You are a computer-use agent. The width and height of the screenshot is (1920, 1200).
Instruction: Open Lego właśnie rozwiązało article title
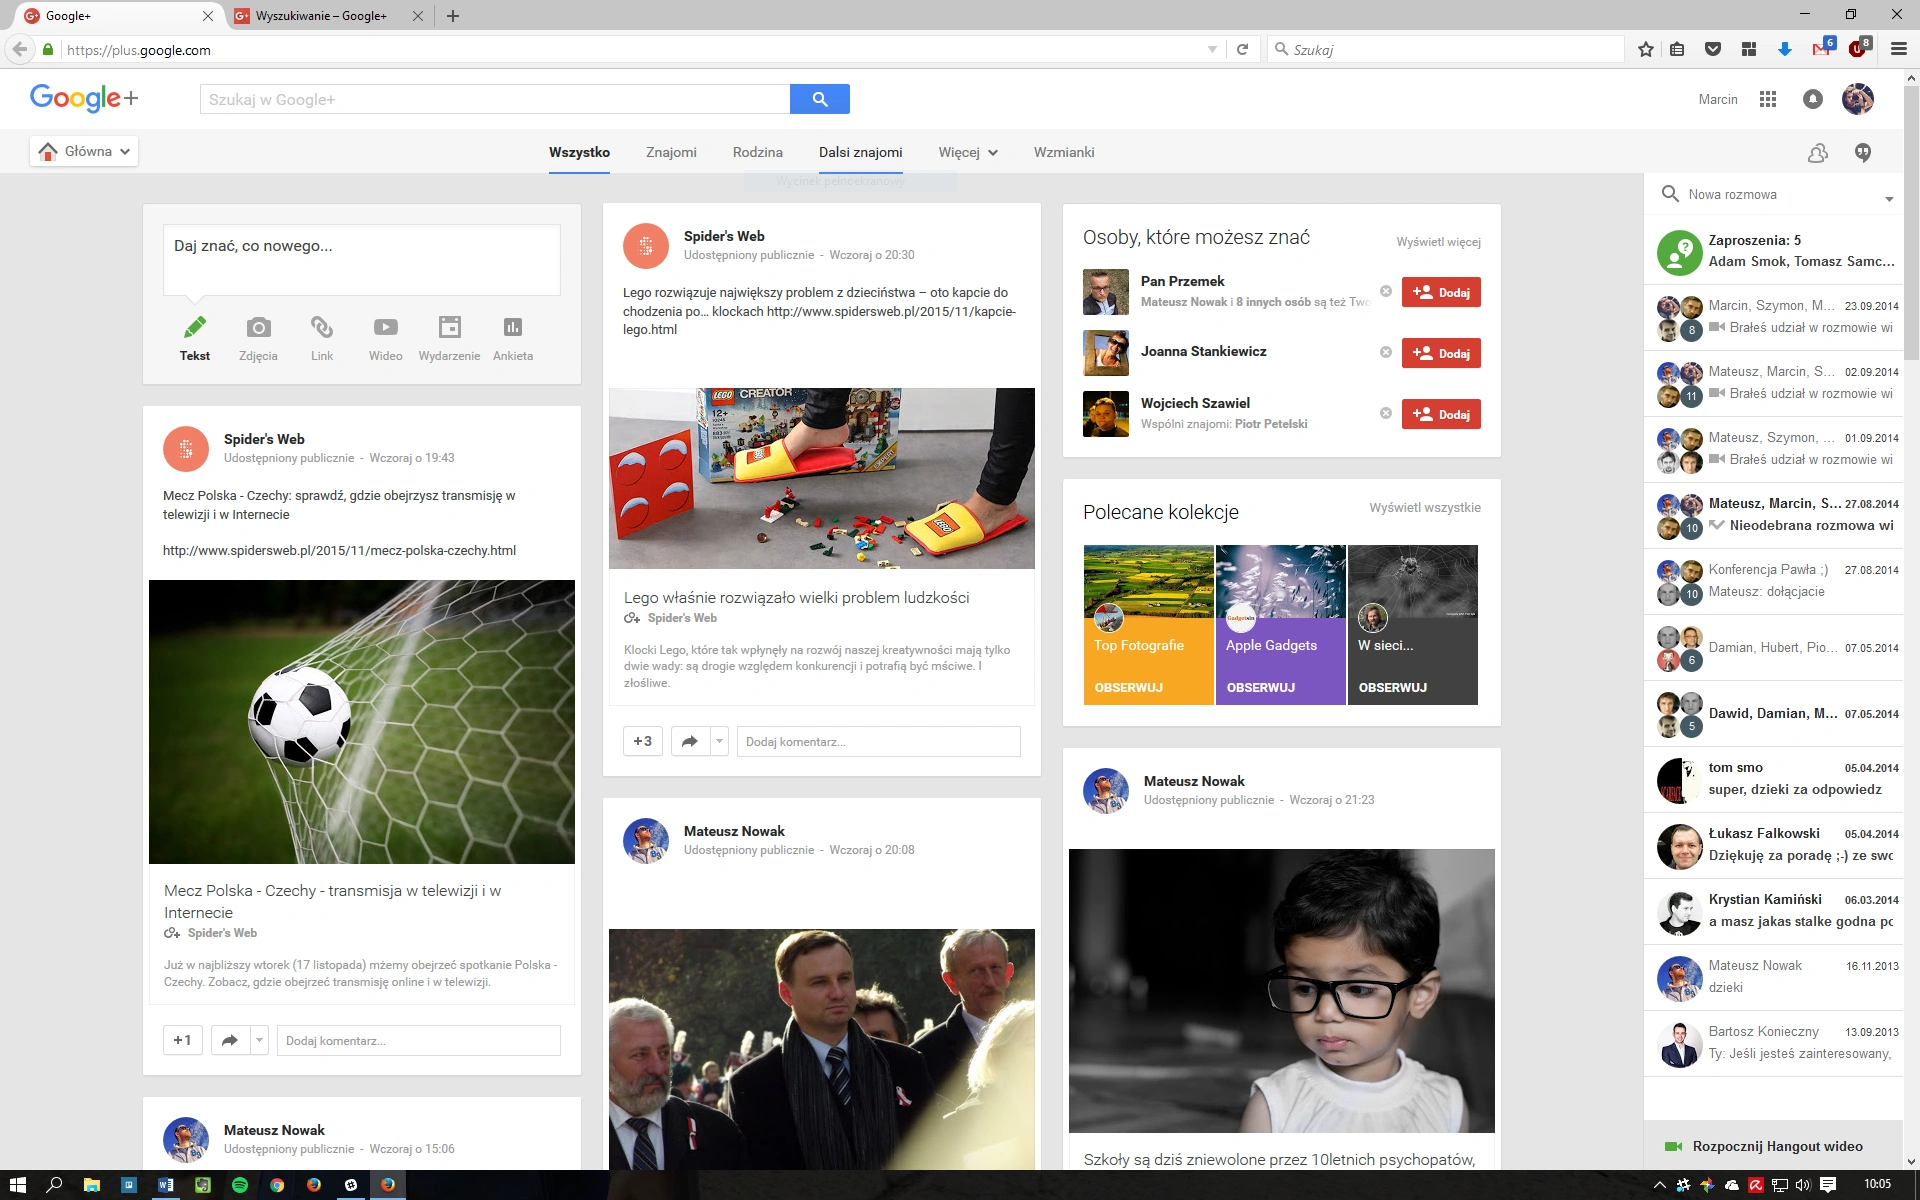tap(796, 597)
